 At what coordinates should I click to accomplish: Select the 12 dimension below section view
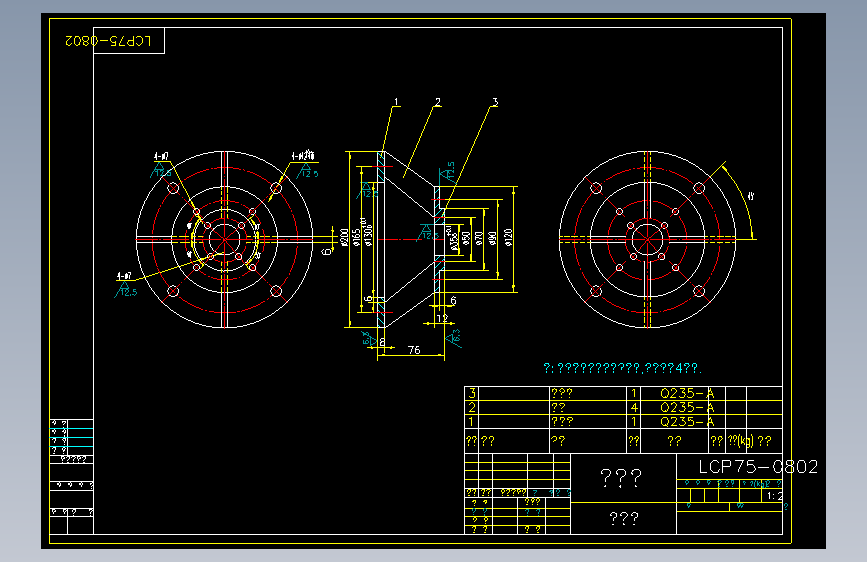click(x=442, y=318)
